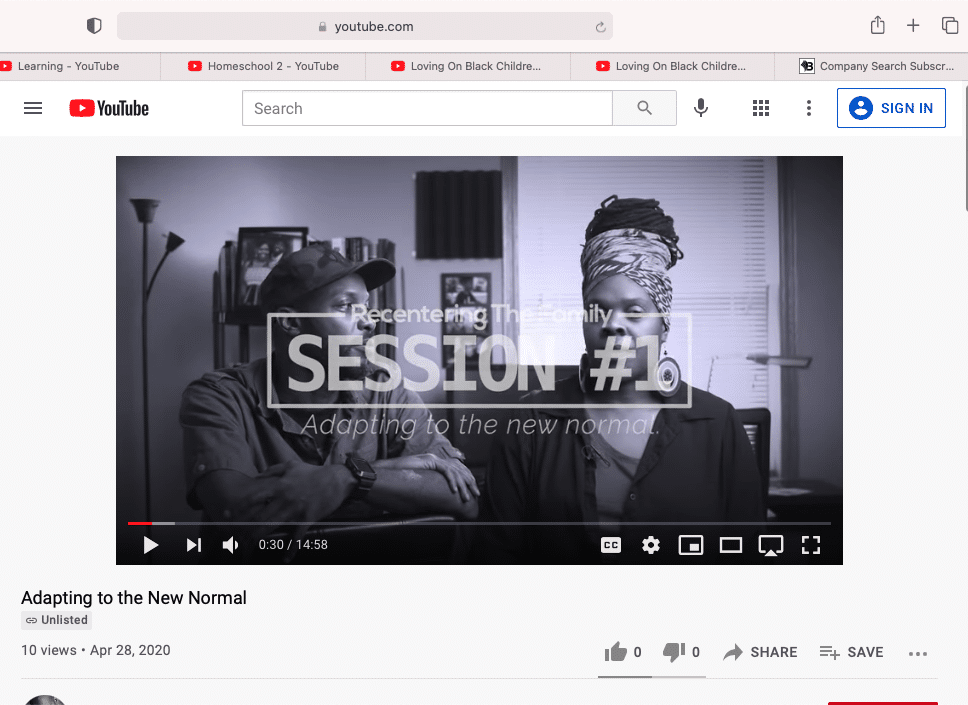968x705 pixels.
Task: Open the first Loving On Black Children tab
Action: pyautogui.click(x=467, y=66)
